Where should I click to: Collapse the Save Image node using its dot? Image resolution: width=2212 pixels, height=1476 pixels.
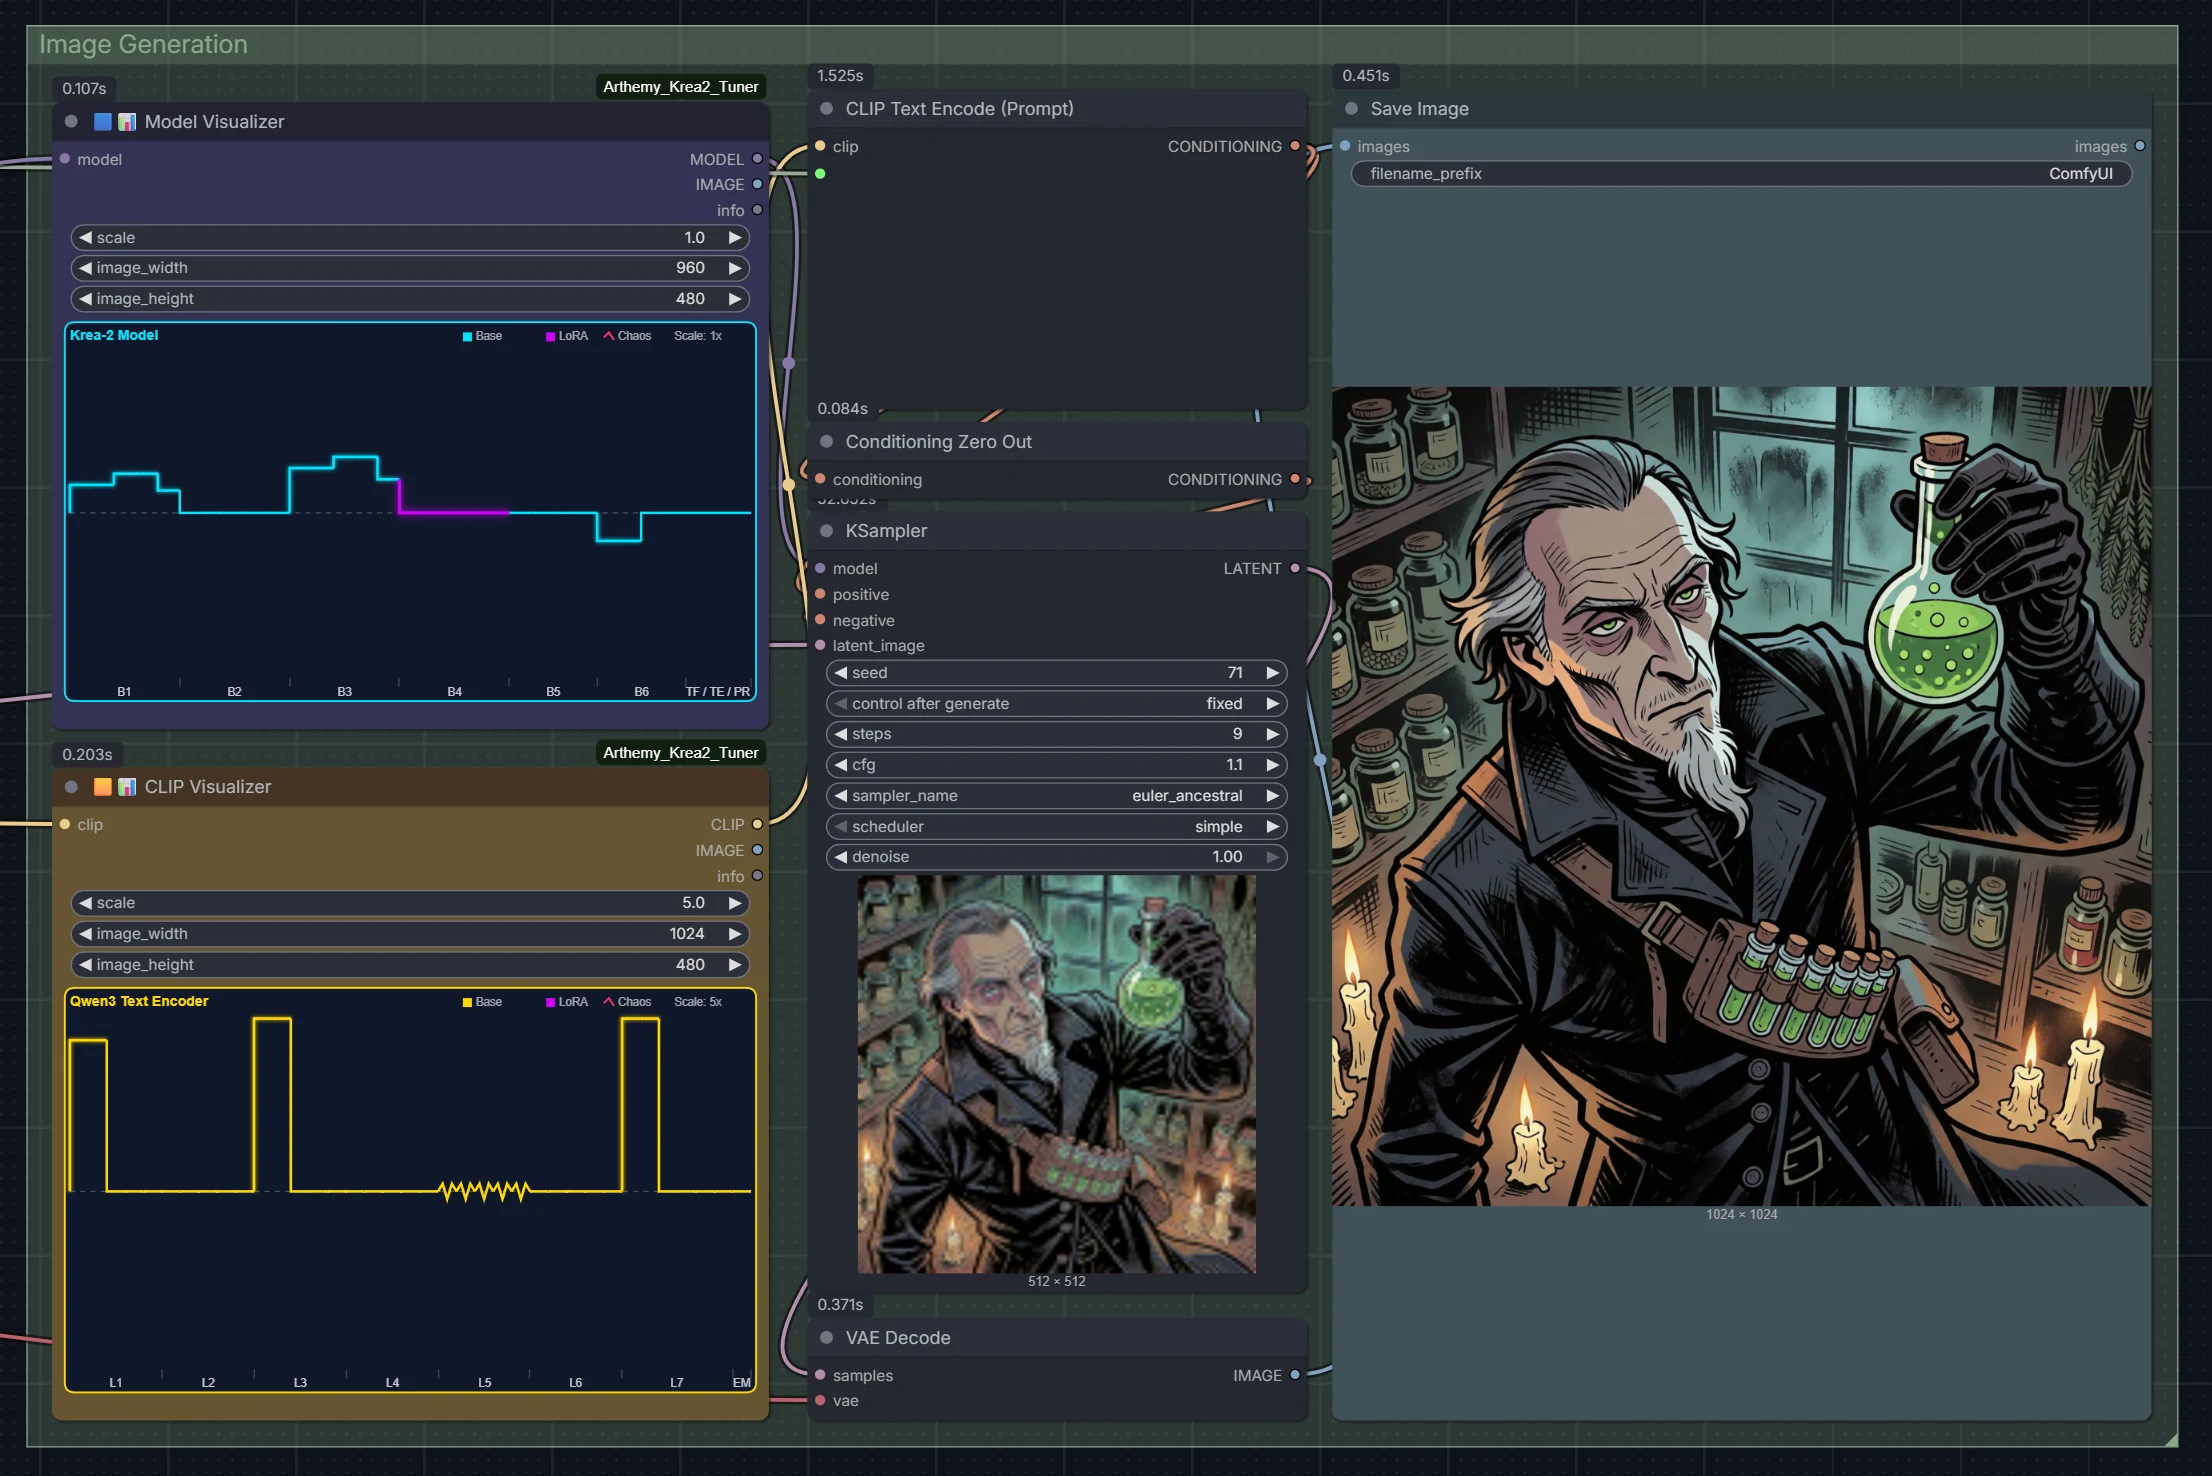pos(1352,109)
